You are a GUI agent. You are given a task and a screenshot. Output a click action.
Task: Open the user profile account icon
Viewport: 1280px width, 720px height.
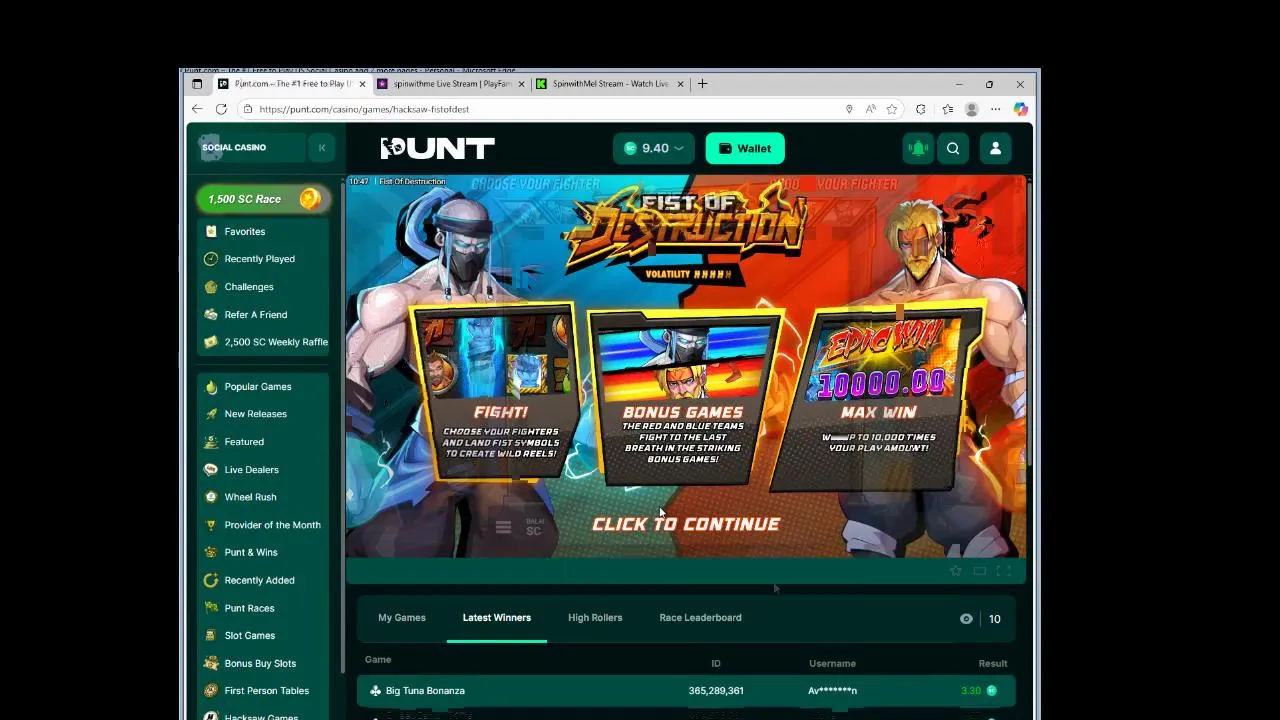995,148
